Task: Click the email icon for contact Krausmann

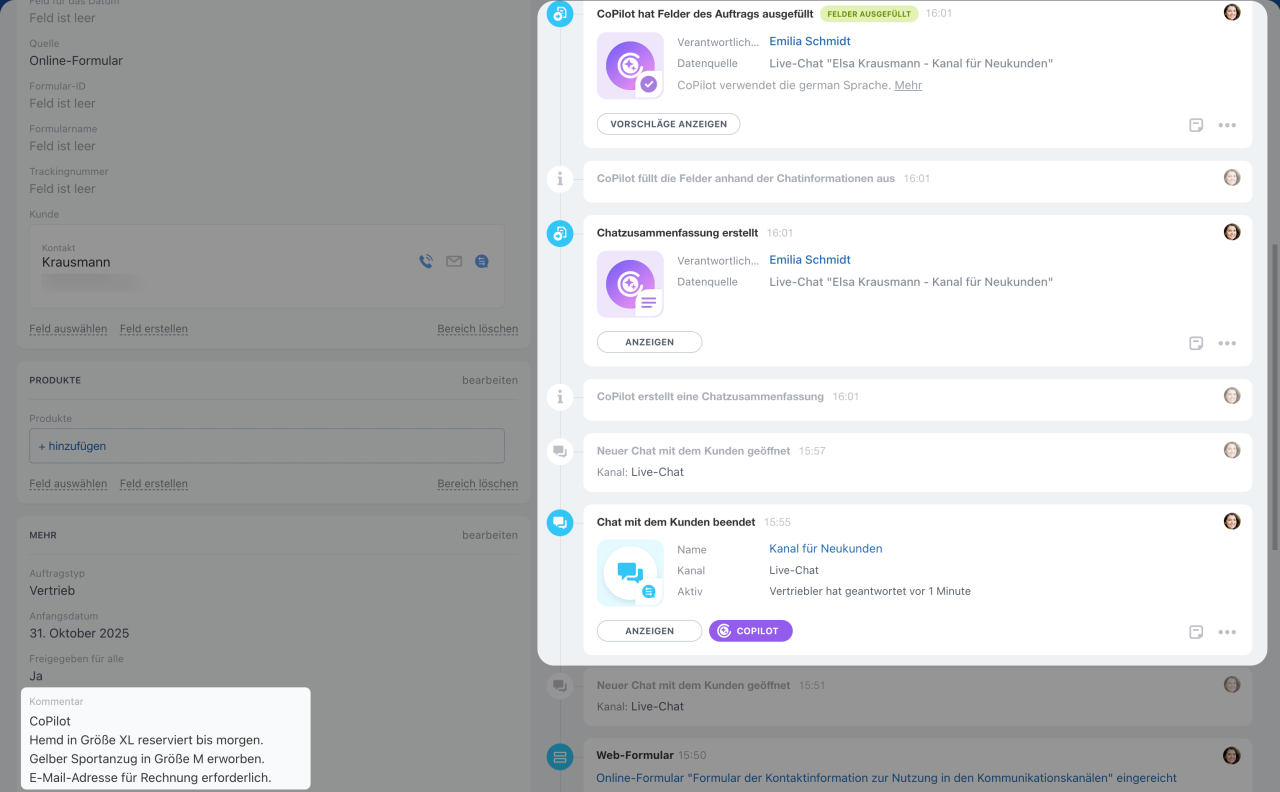Action: pos(454,261)
